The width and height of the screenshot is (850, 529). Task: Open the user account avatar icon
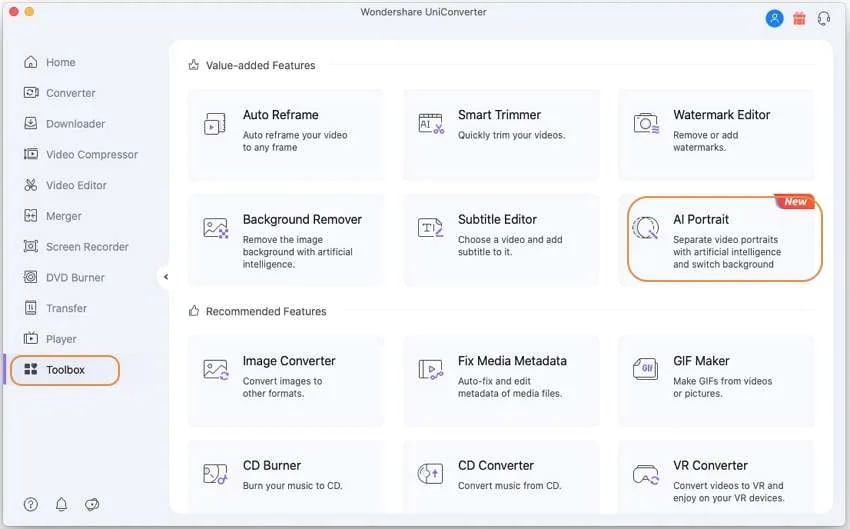[774, 18]
